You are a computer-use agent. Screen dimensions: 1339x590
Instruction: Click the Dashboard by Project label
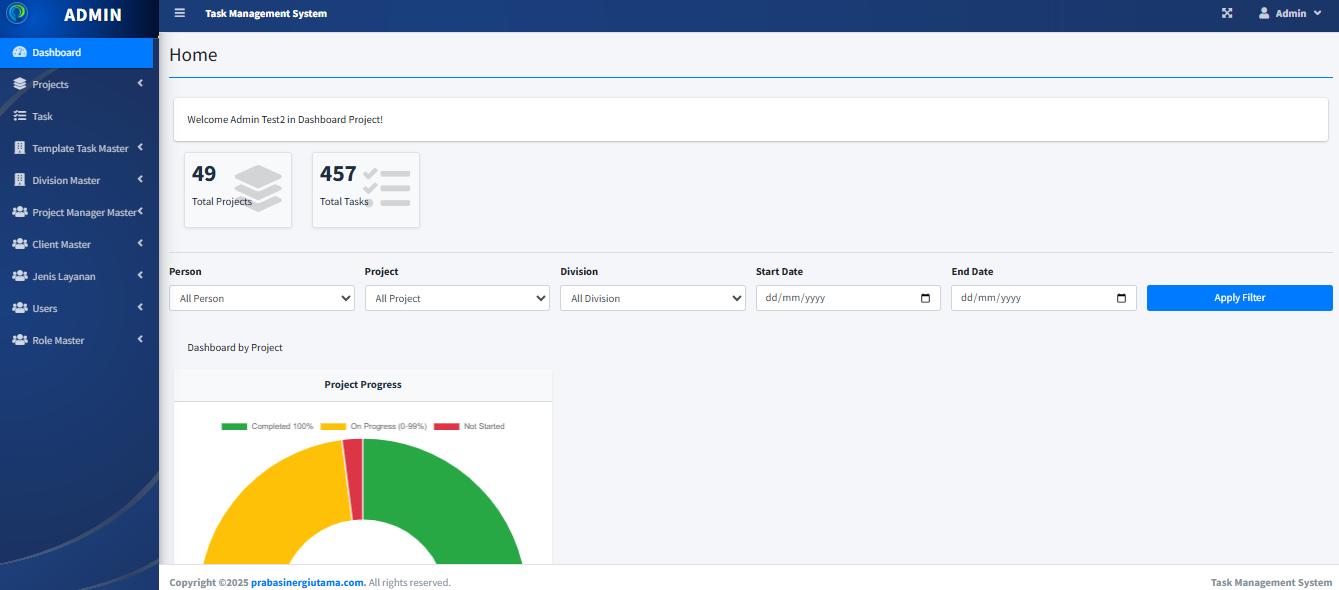pos(235,348)
